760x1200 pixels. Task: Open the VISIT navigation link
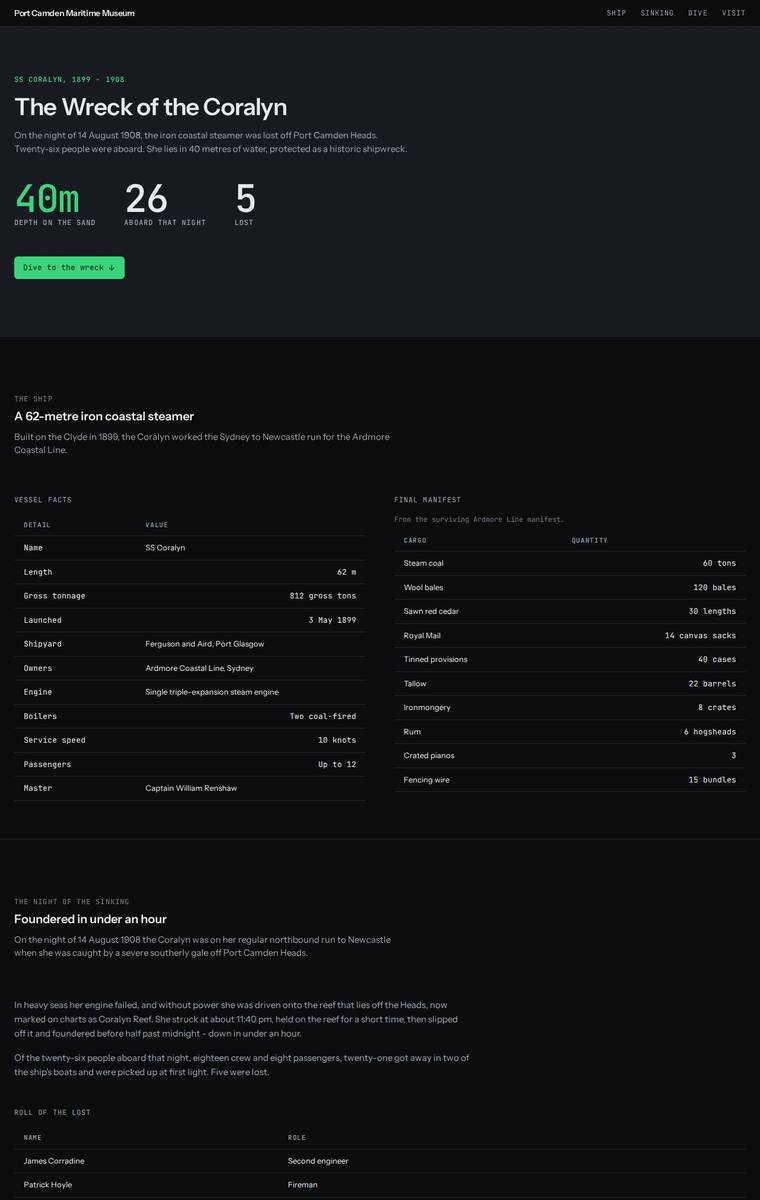[734, 13]
